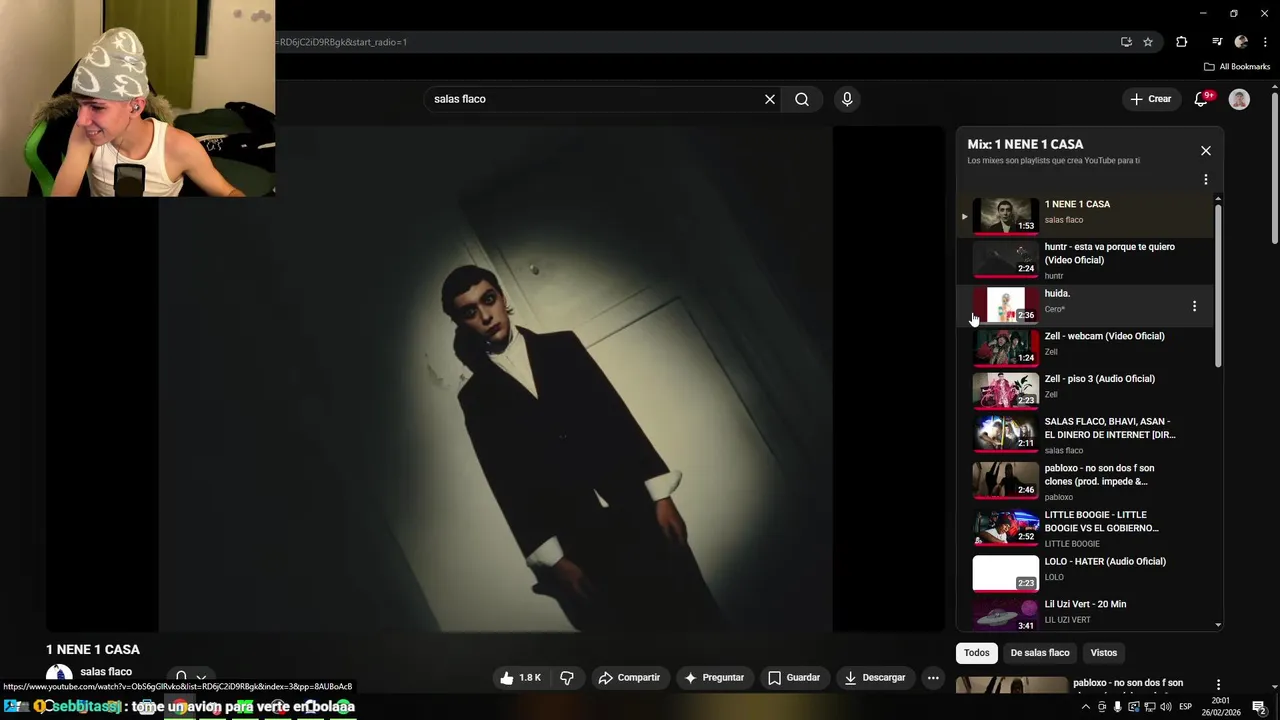Open the taskbar volume icon
The image size is (1280, 720).
1166,707
